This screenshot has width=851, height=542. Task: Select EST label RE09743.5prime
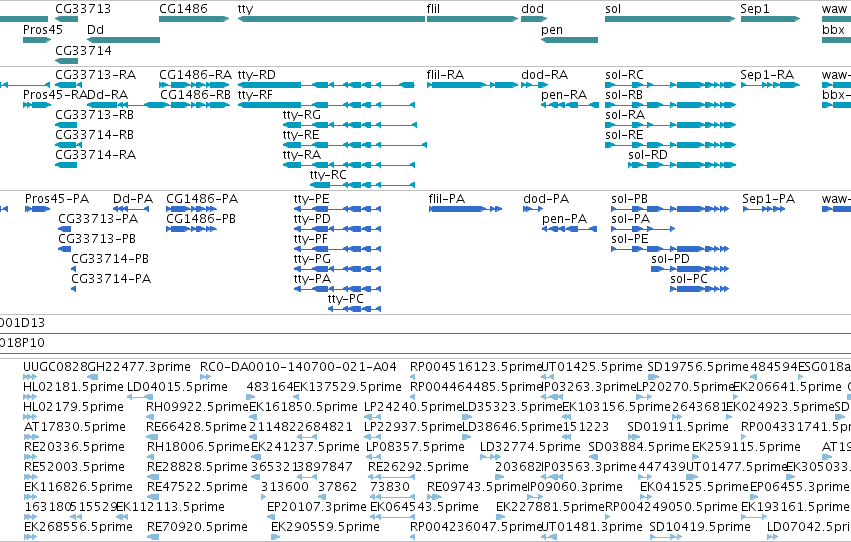477,487
